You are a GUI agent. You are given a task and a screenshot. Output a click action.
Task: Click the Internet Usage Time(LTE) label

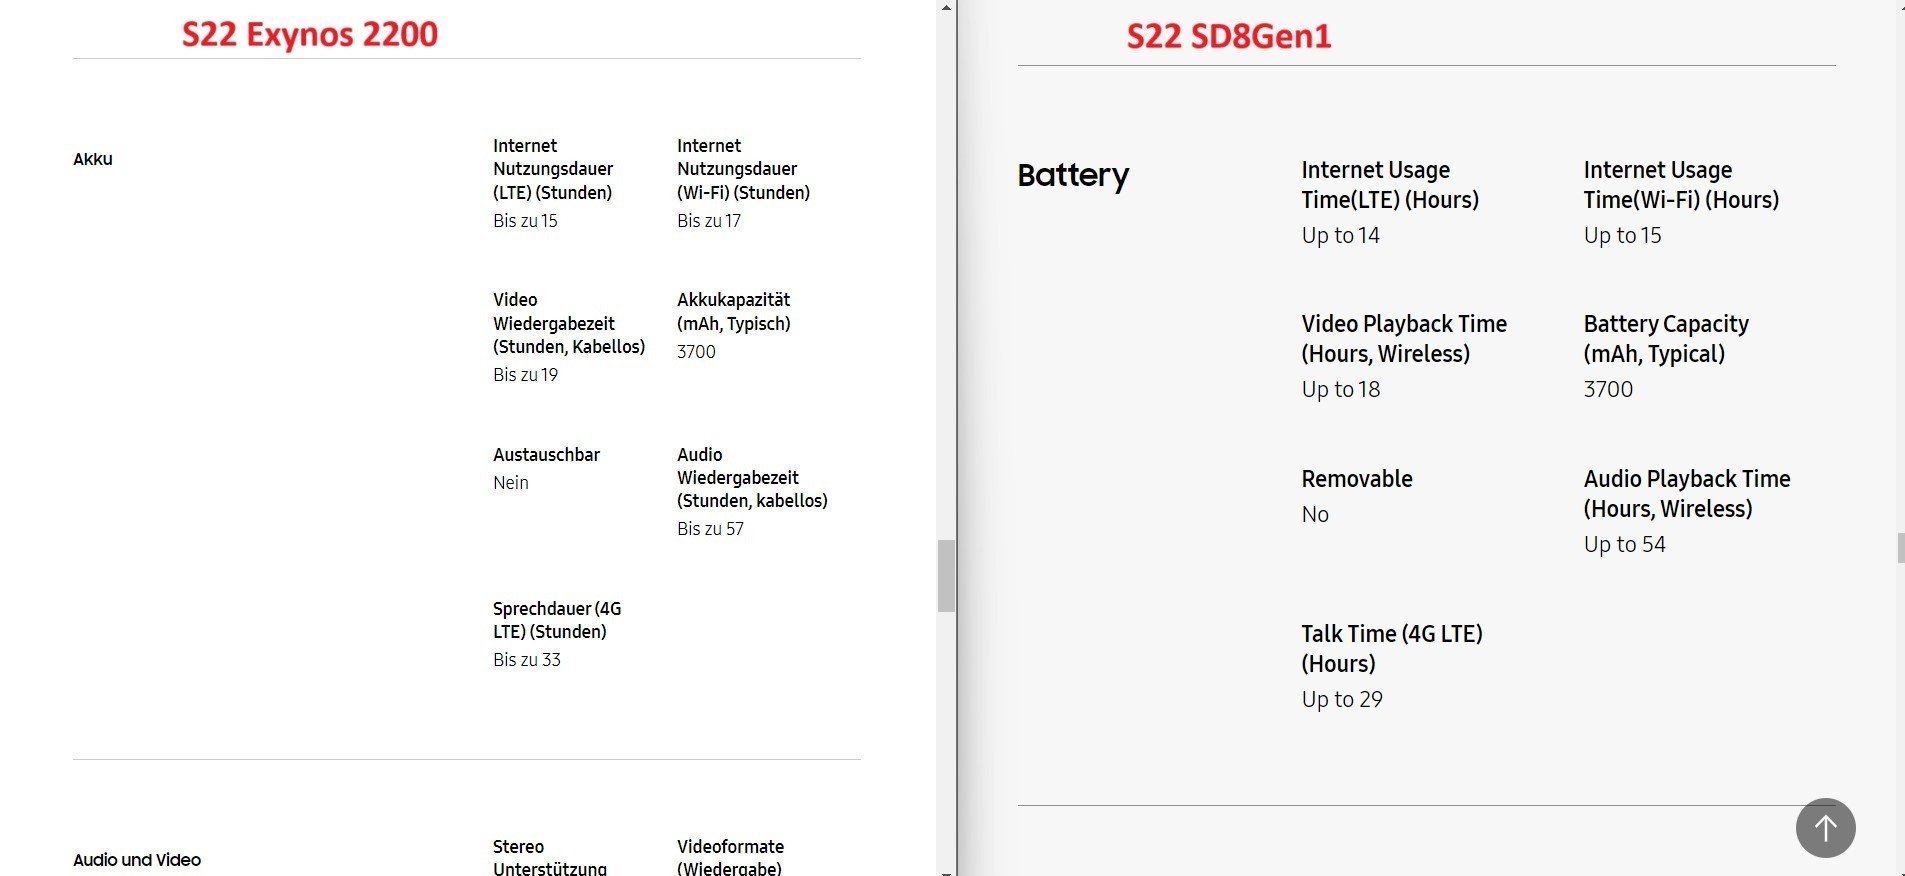(x=1389, y=185)
